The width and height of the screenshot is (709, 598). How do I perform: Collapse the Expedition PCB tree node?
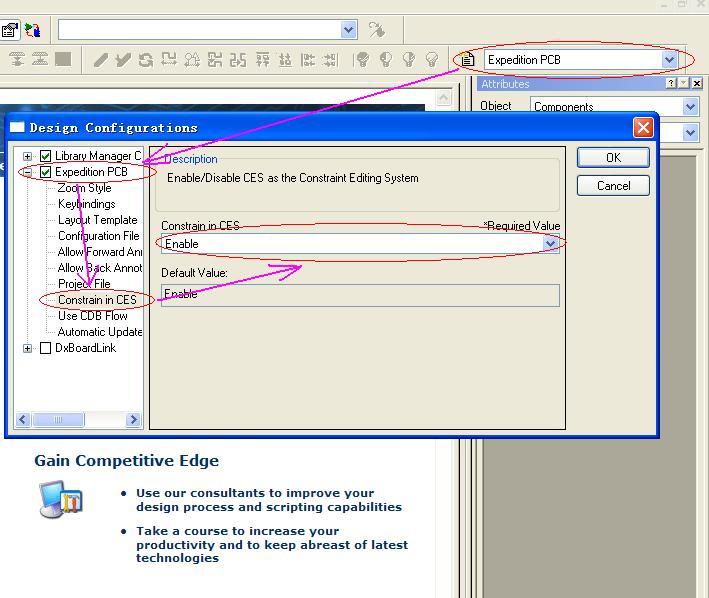pos(27,172)
